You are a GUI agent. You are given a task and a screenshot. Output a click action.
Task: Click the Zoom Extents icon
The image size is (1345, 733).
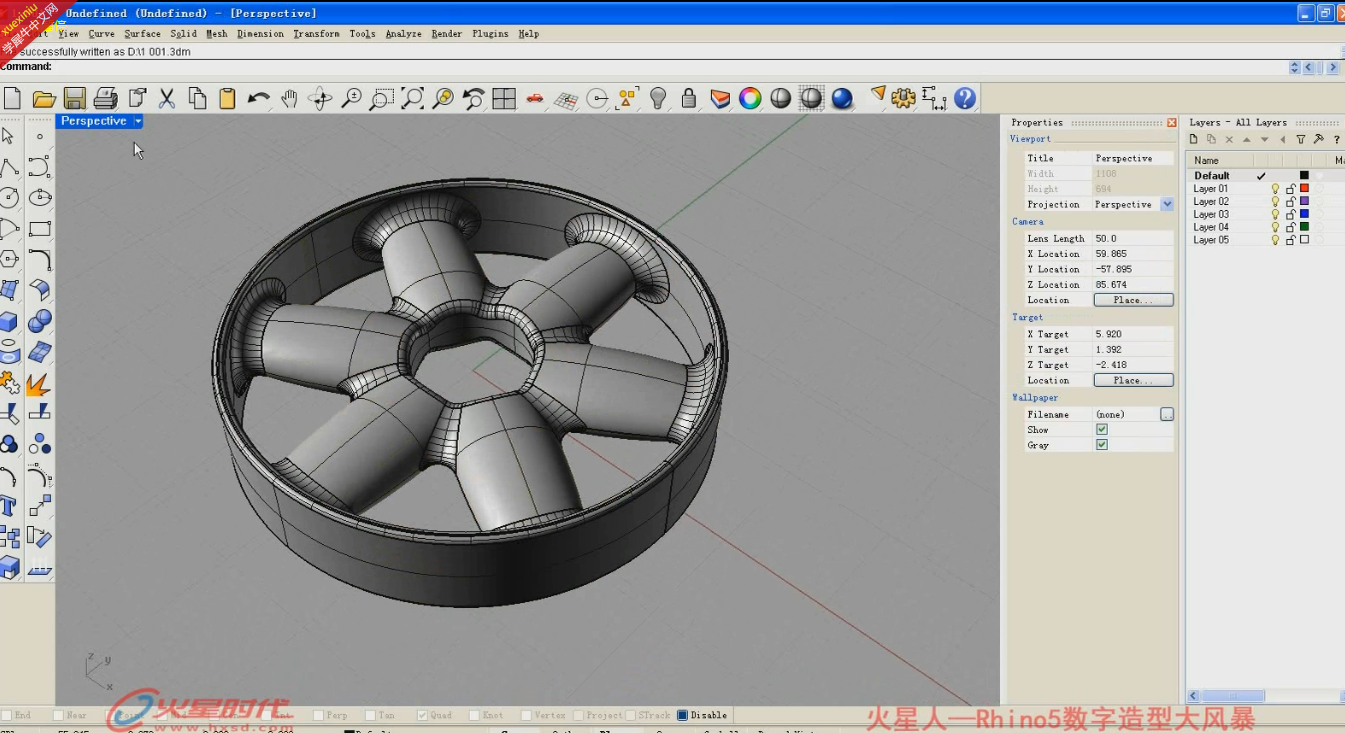click(412, 98)
